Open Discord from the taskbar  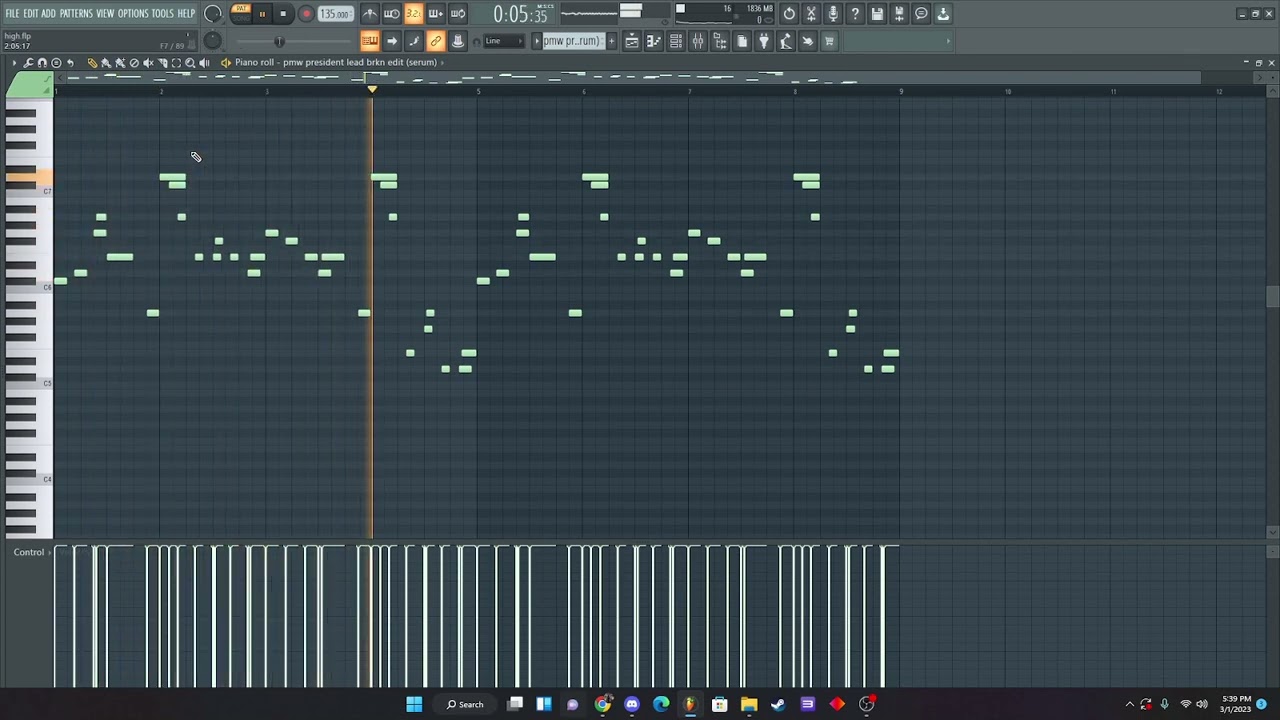pyautogui.click(x=632, y=704)
